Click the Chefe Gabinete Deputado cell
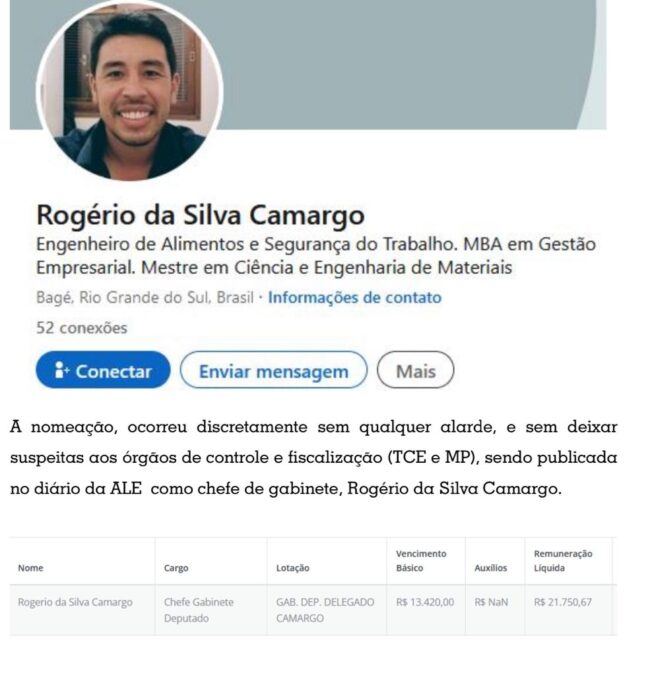Screen dimensions: 650x676 [199, 610]
